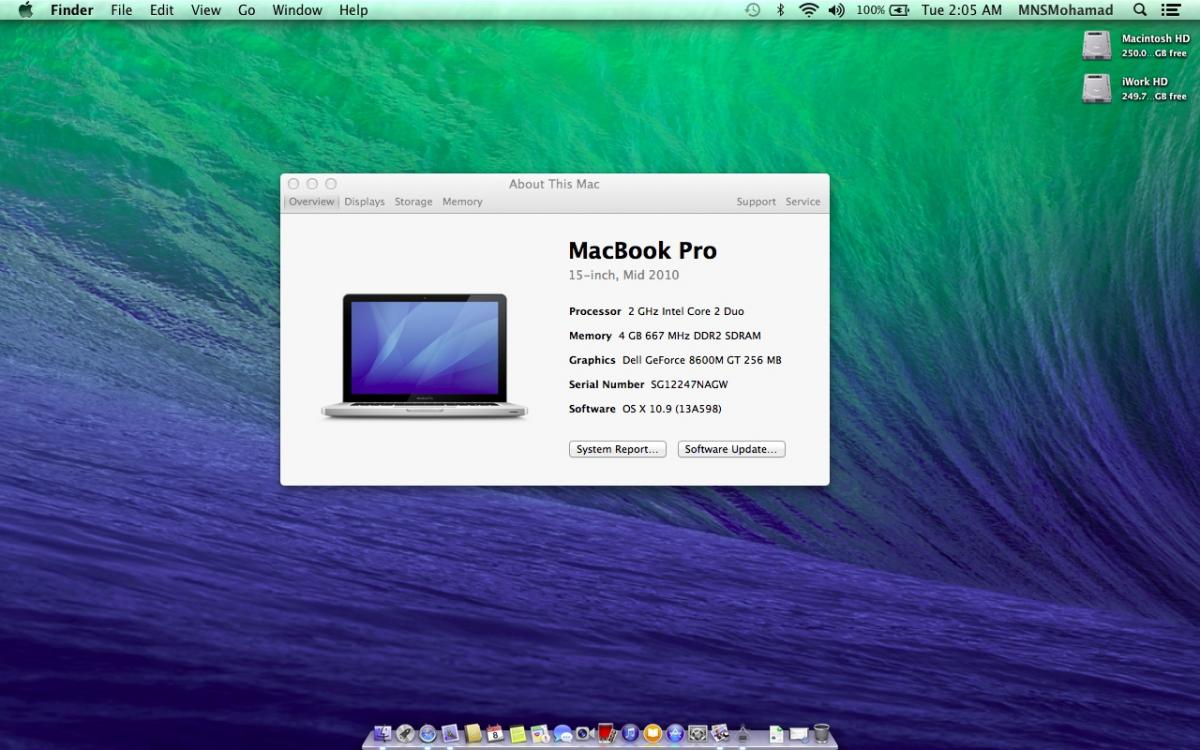Open the MNSMohamad user menu
Viewport: 1200px width, 750px height.
point(1065,10)
